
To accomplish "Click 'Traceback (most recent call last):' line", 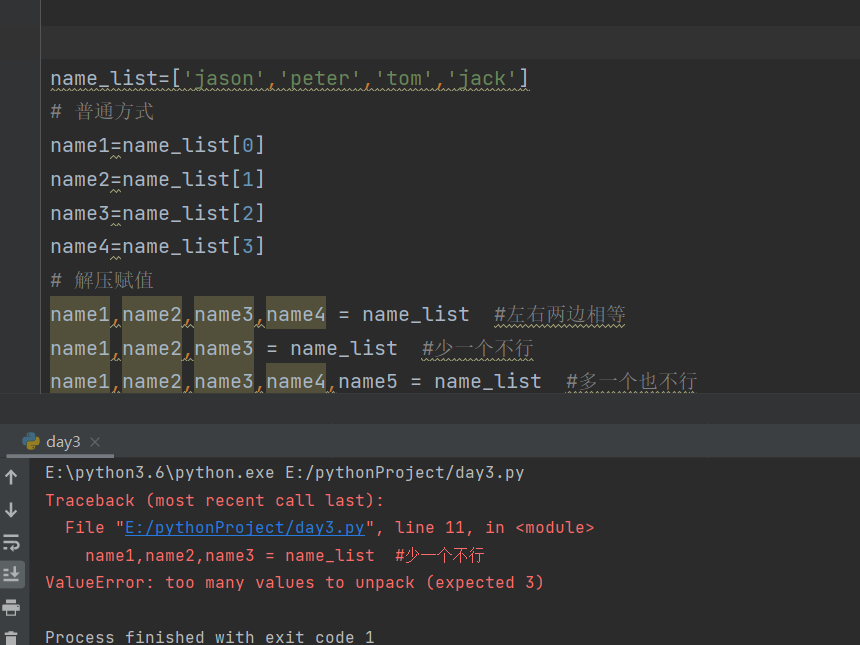I will coord(214,501).
